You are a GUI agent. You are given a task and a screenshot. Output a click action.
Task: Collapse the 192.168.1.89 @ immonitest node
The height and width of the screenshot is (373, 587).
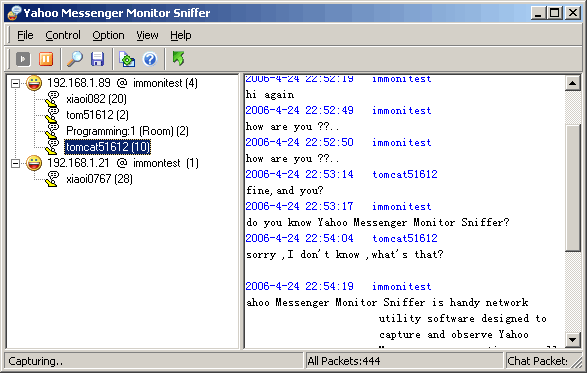15,83
